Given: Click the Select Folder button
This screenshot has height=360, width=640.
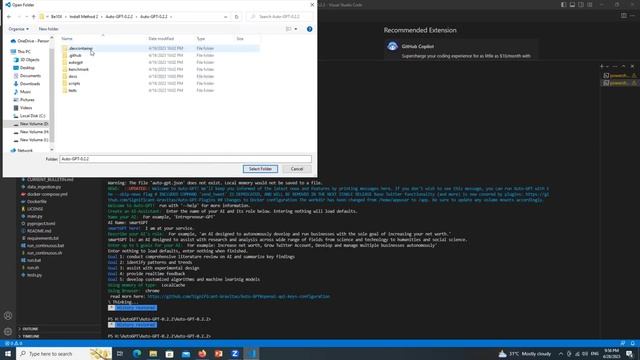Looking at the screenshot, I should click(260, 169).
